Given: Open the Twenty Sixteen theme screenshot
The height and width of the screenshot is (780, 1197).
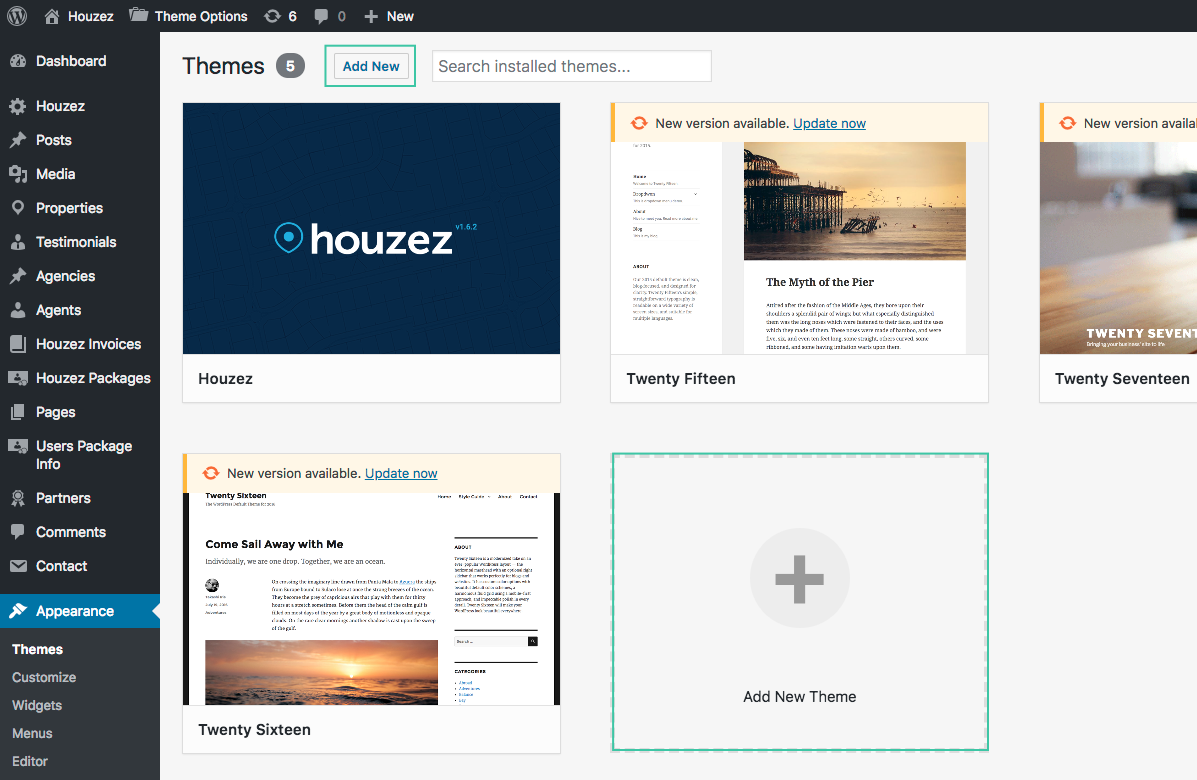Looking at the screenshot, I should pyautogui.click(x=371, y=599).
